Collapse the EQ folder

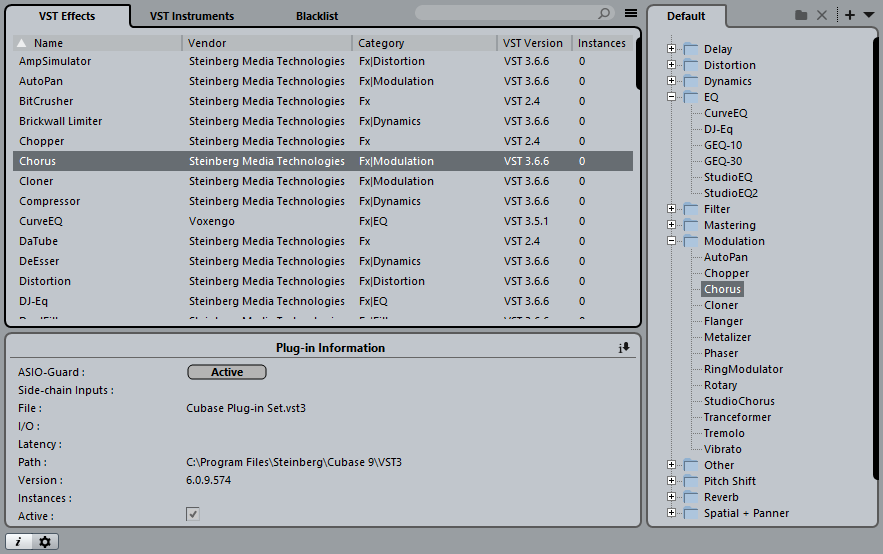coord(671,97)
